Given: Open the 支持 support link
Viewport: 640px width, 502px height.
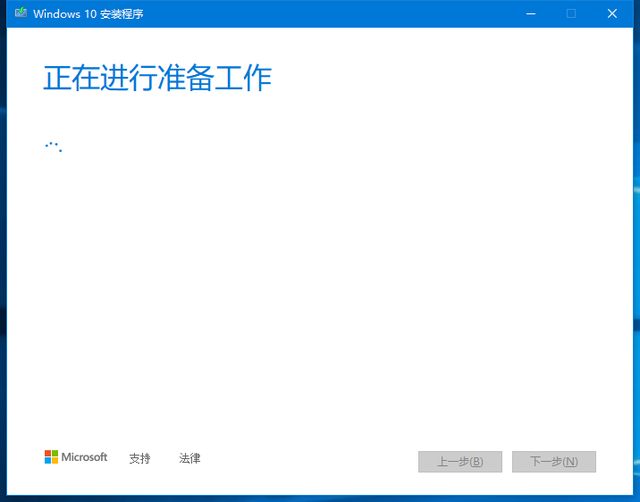Looking at the screenshot, I should click(140, 458).
